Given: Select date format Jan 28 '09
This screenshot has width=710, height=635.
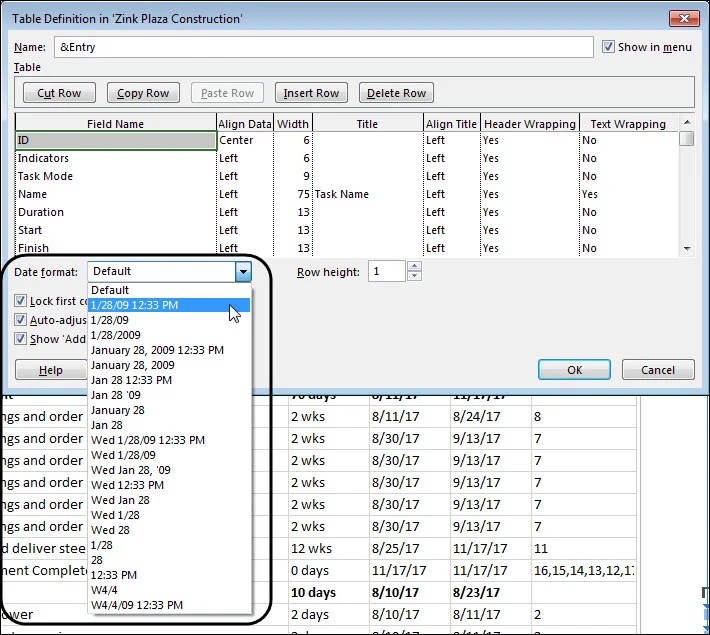Looking at the screenshot, I should (x=169, y=395).
